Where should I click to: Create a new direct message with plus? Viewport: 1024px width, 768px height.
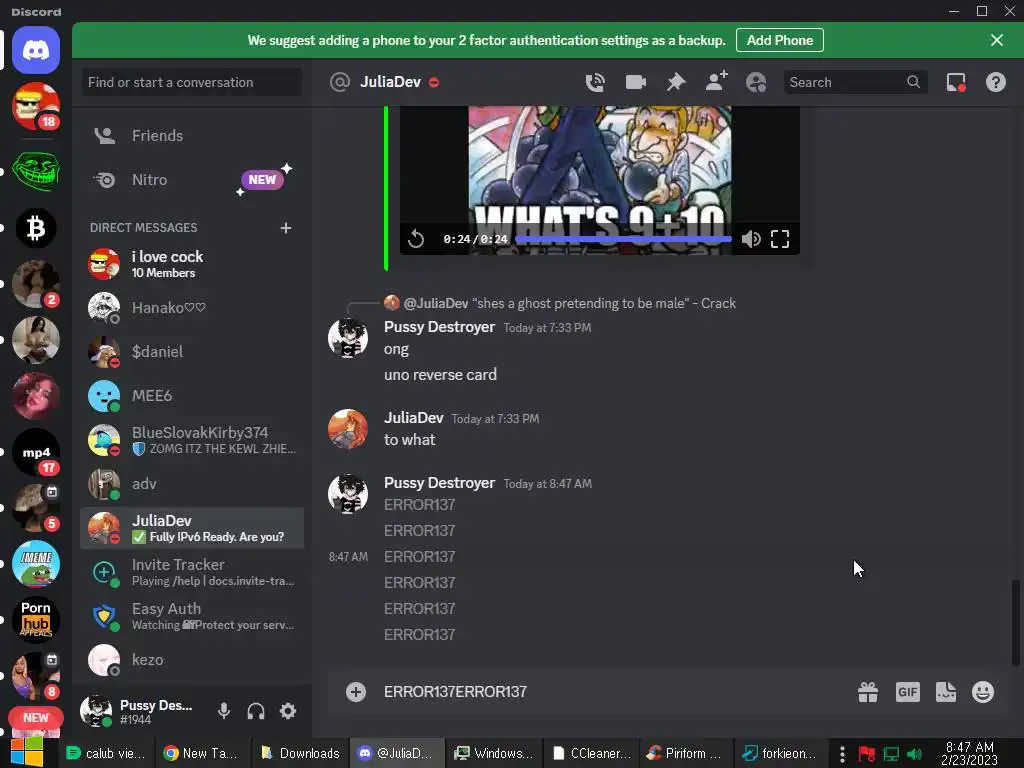(285, 228)
